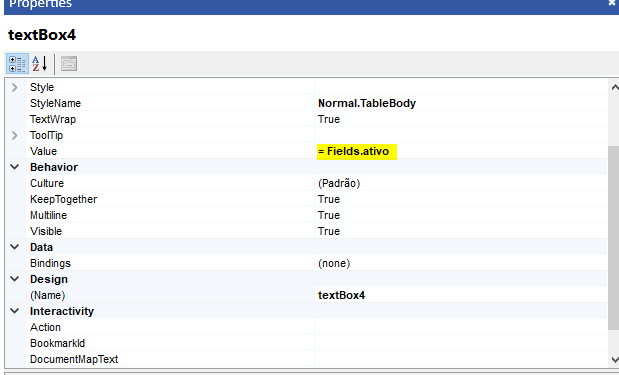Select the Value property label
The image size is (619, 375).
coord(43,151)
